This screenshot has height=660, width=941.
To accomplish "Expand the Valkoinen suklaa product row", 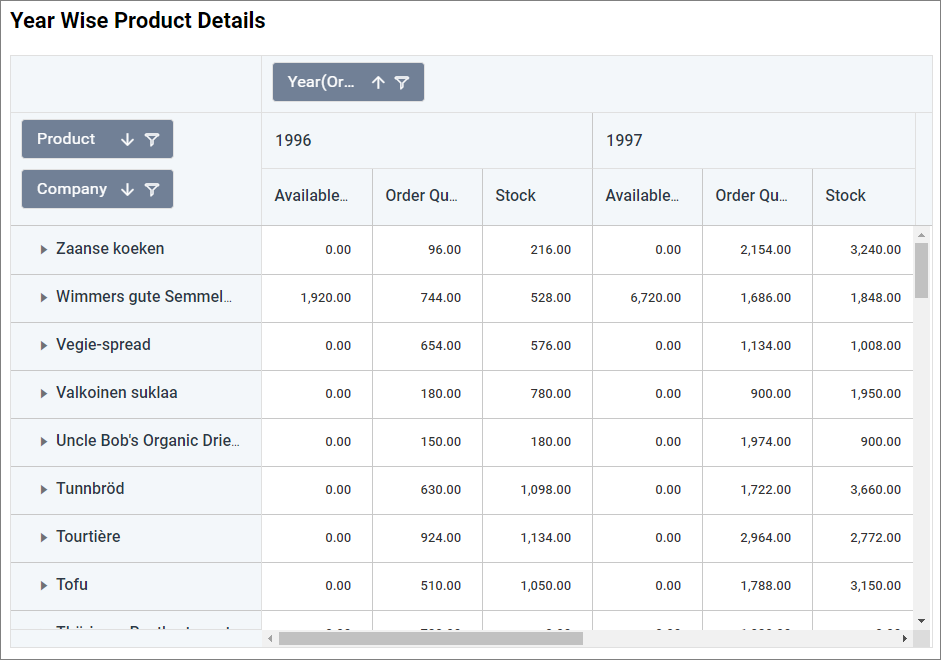I will [44, 394].
